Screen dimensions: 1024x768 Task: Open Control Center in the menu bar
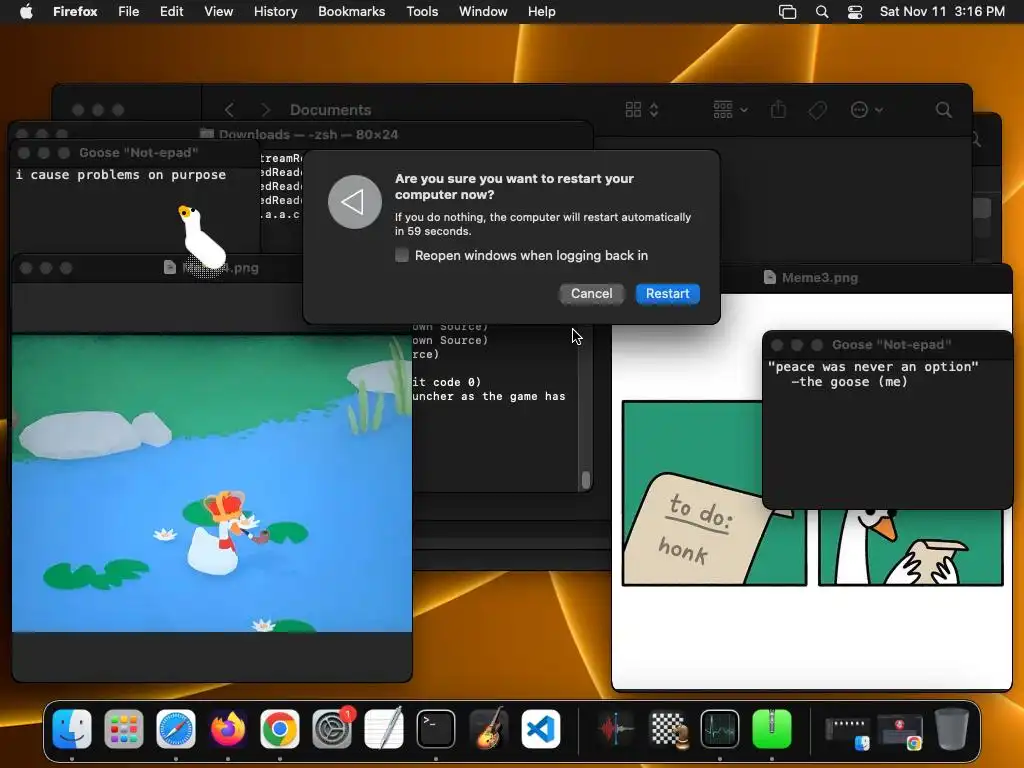(x=855, y=12)
